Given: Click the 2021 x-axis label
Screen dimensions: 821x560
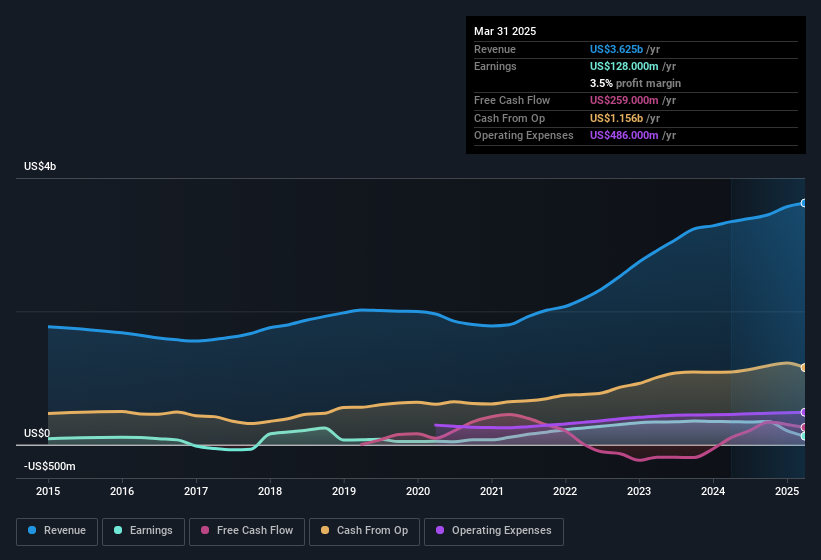Looking at the screenshot, I should coord(492,491).
